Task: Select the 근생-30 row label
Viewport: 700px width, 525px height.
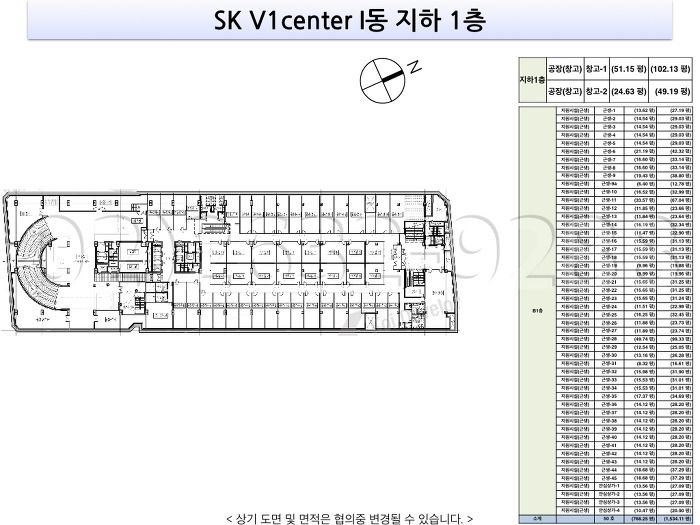Action: [609, 355]
